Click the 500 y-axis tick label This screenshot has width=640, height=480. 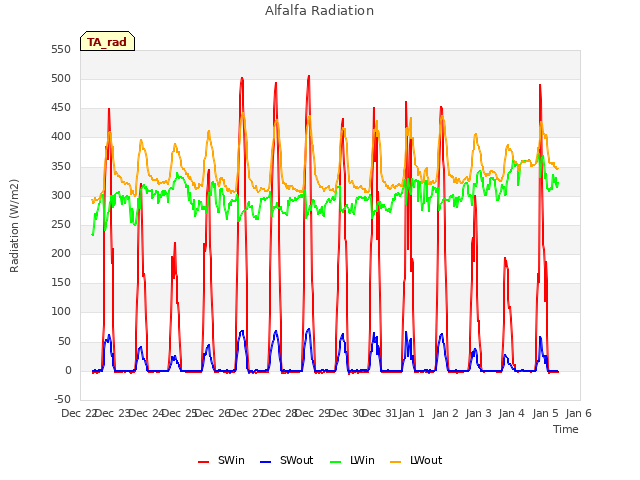[x=61, y=79]
